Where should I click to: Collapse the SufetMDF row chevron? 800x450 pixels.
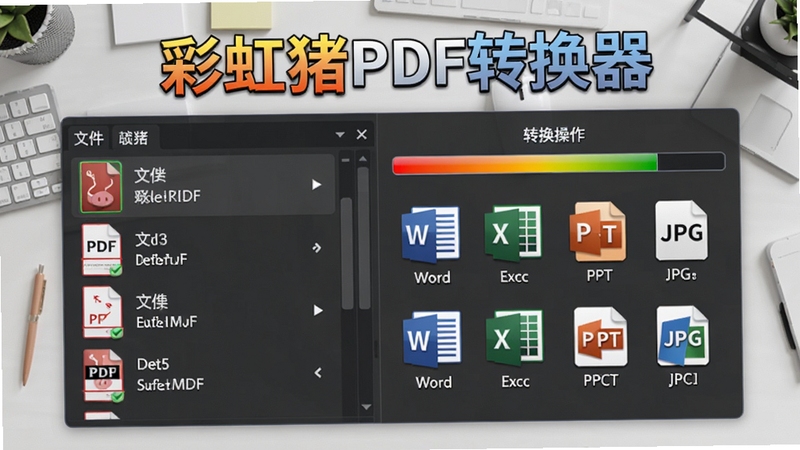click(318, 373)
